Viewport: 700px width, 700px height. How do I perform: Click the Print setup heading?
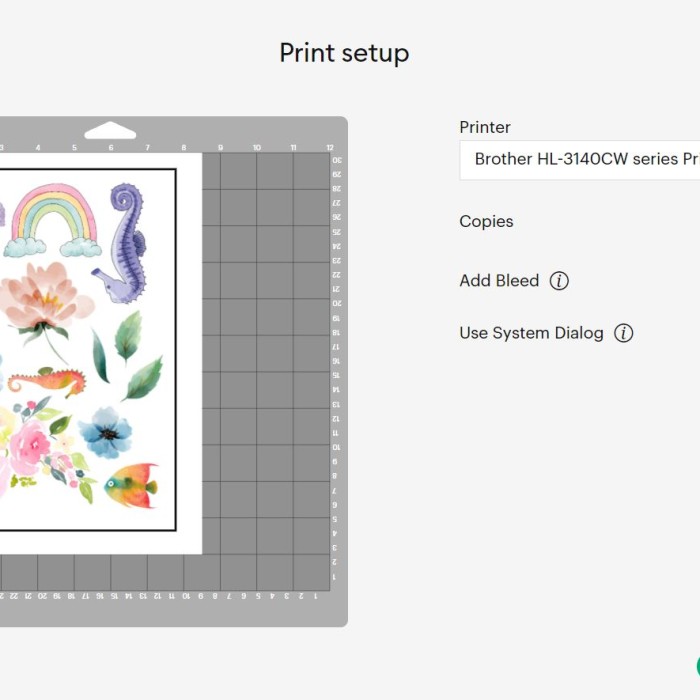pos(344,53)
